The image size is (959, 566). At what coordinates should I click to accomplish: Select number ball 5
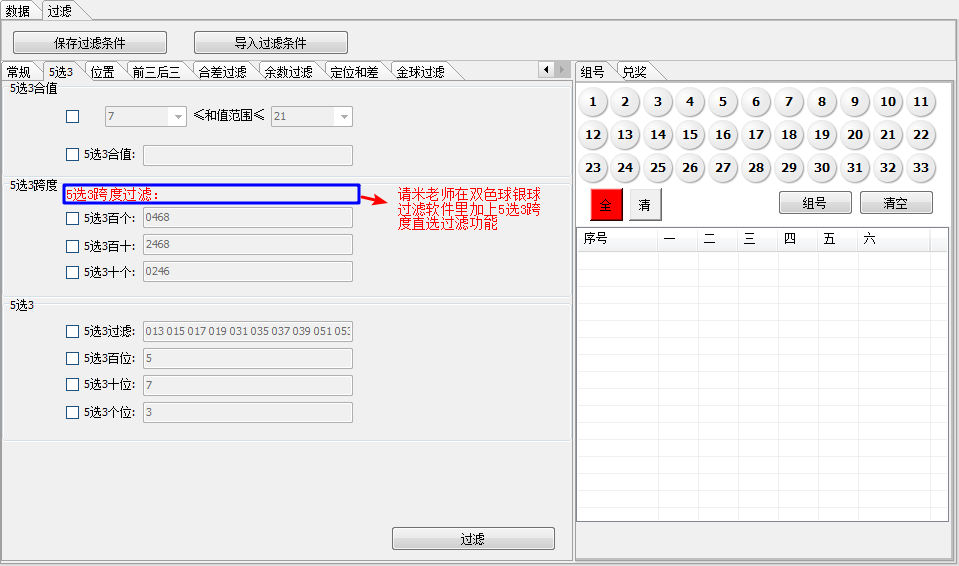pyautogui.click(x=723, y=102)
